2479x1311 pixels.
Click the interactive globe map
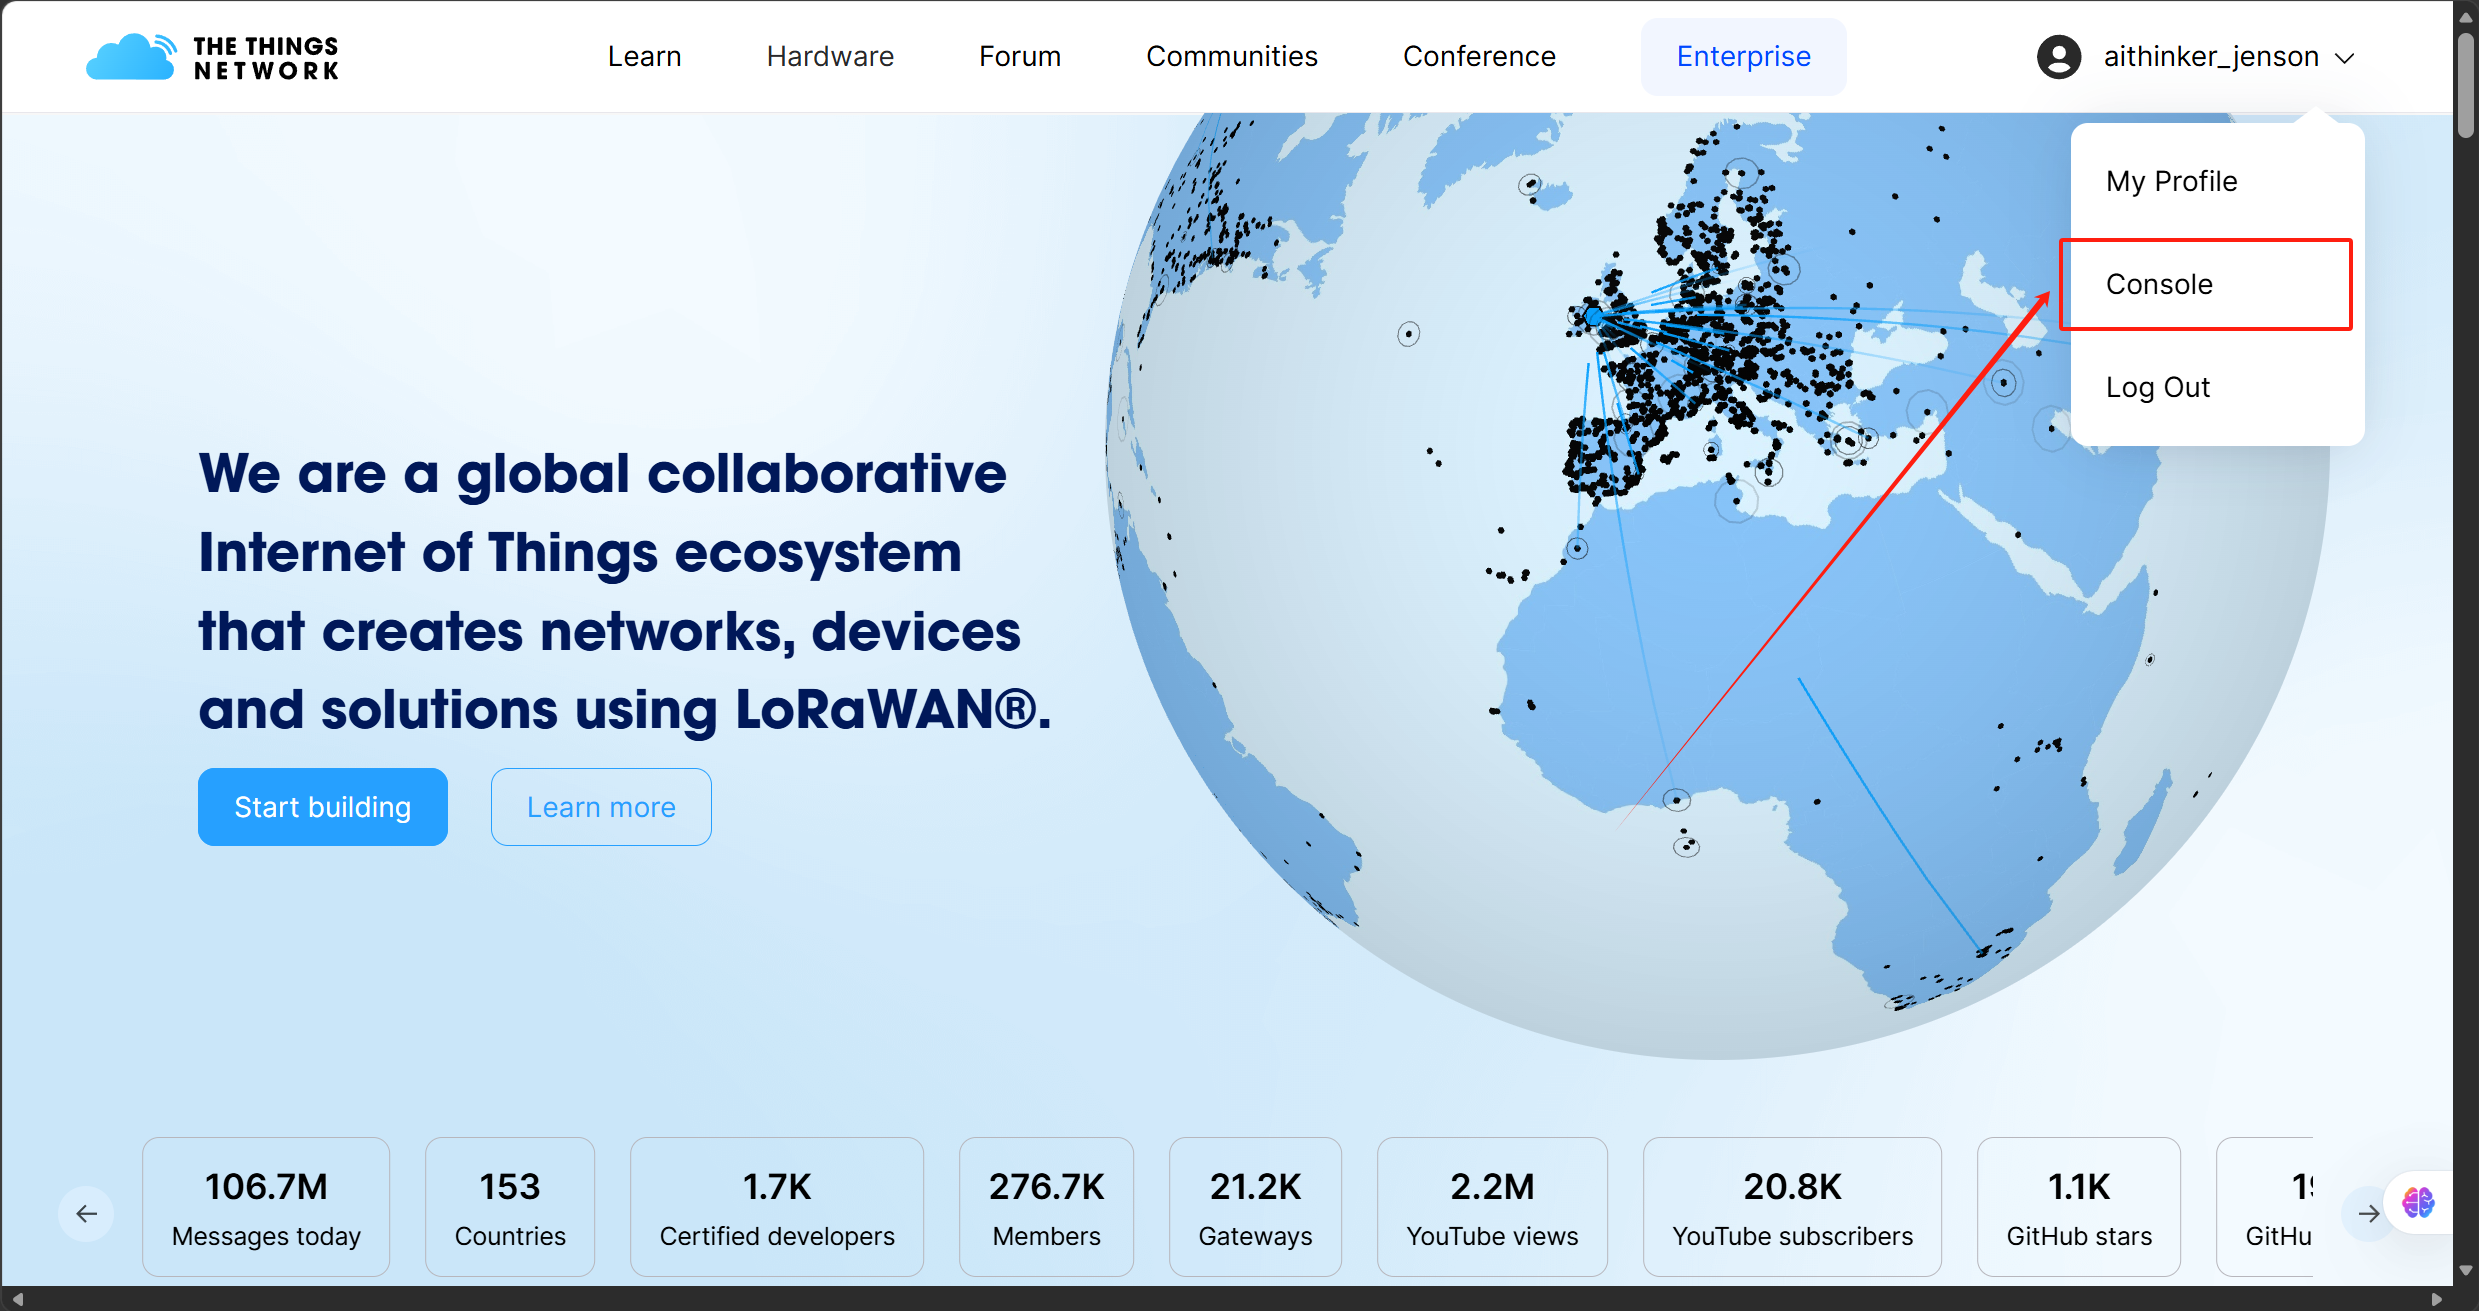(x=1716, y=585)
